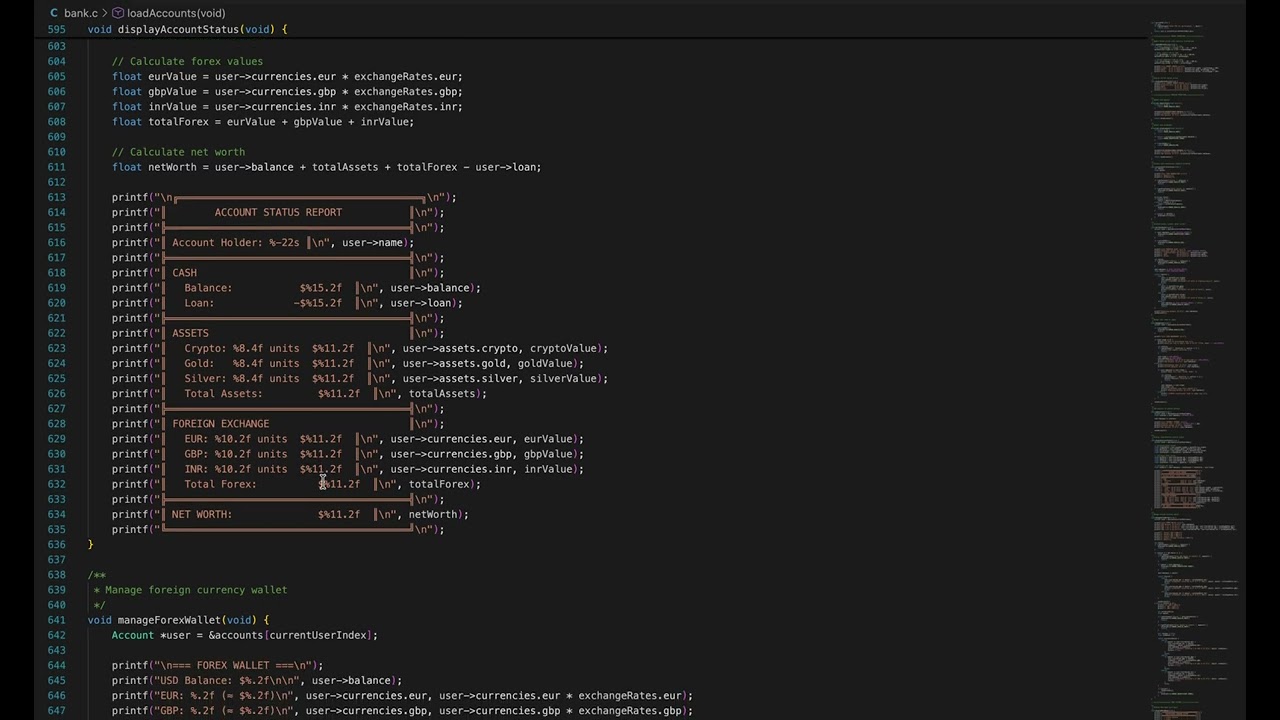Open the loadAccounts(void) breadcrumb symbol list
1280x720 pixels.
point(176,13)
